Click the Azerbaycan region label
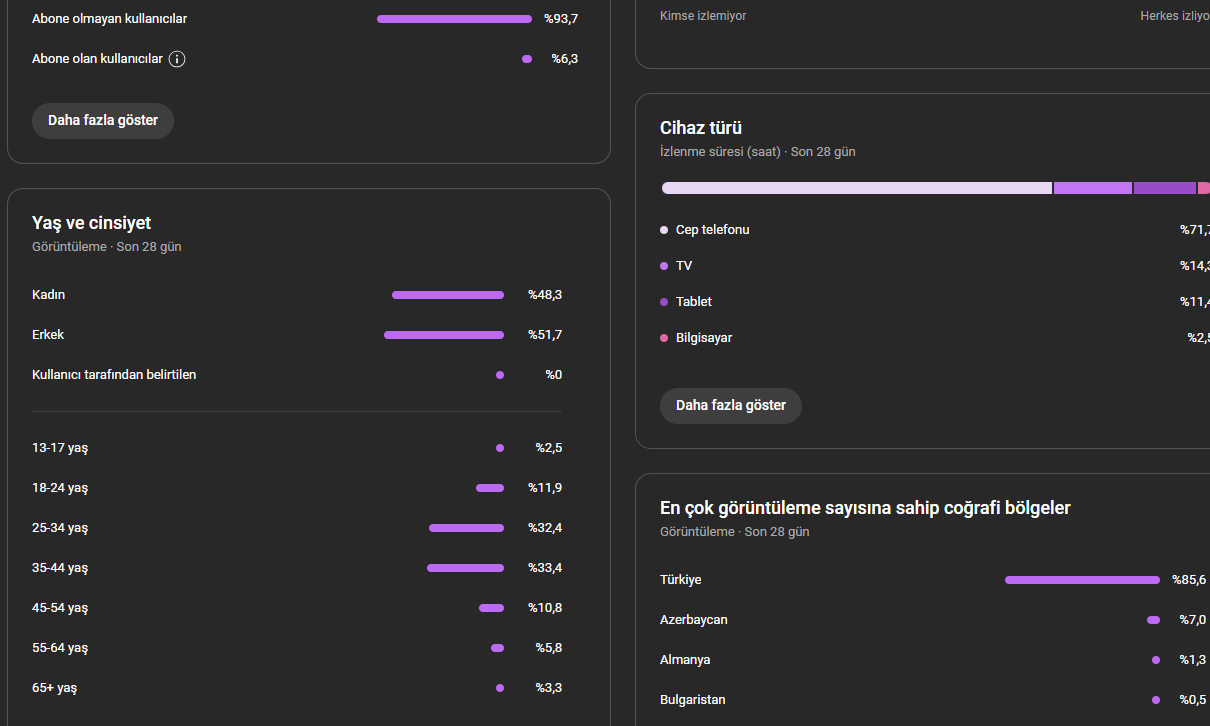Viewport: 1210px width, 726px height. pos(694,620)
